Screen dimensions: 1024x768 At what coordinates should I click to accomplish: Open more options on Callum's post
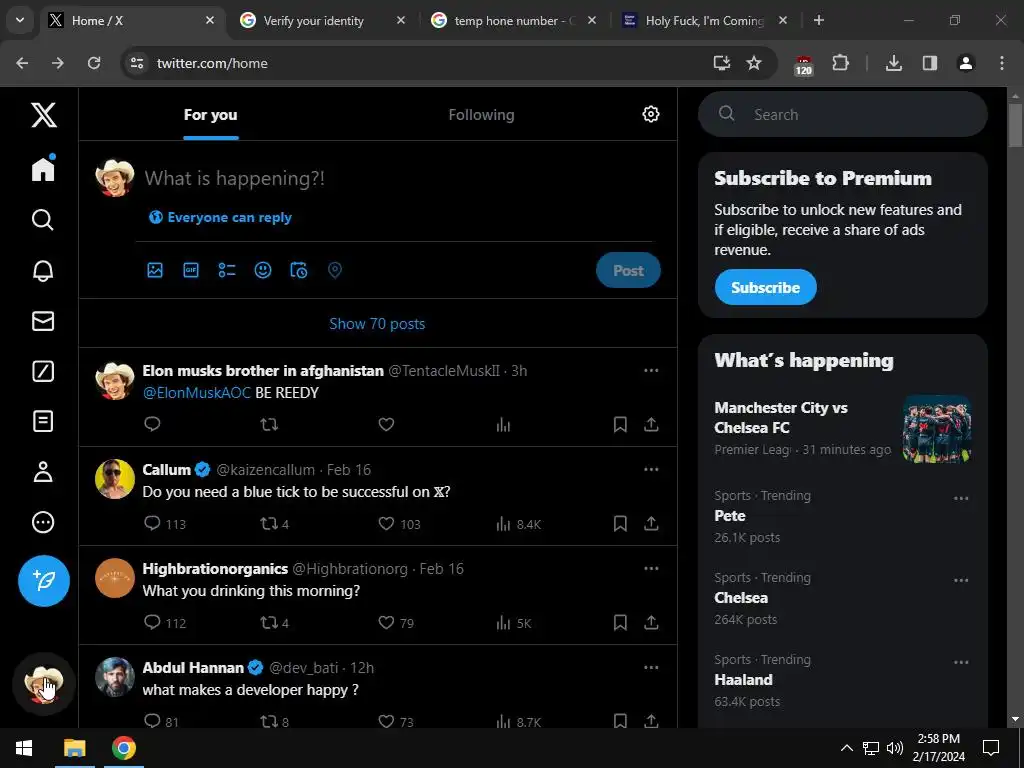click(651, 469)
